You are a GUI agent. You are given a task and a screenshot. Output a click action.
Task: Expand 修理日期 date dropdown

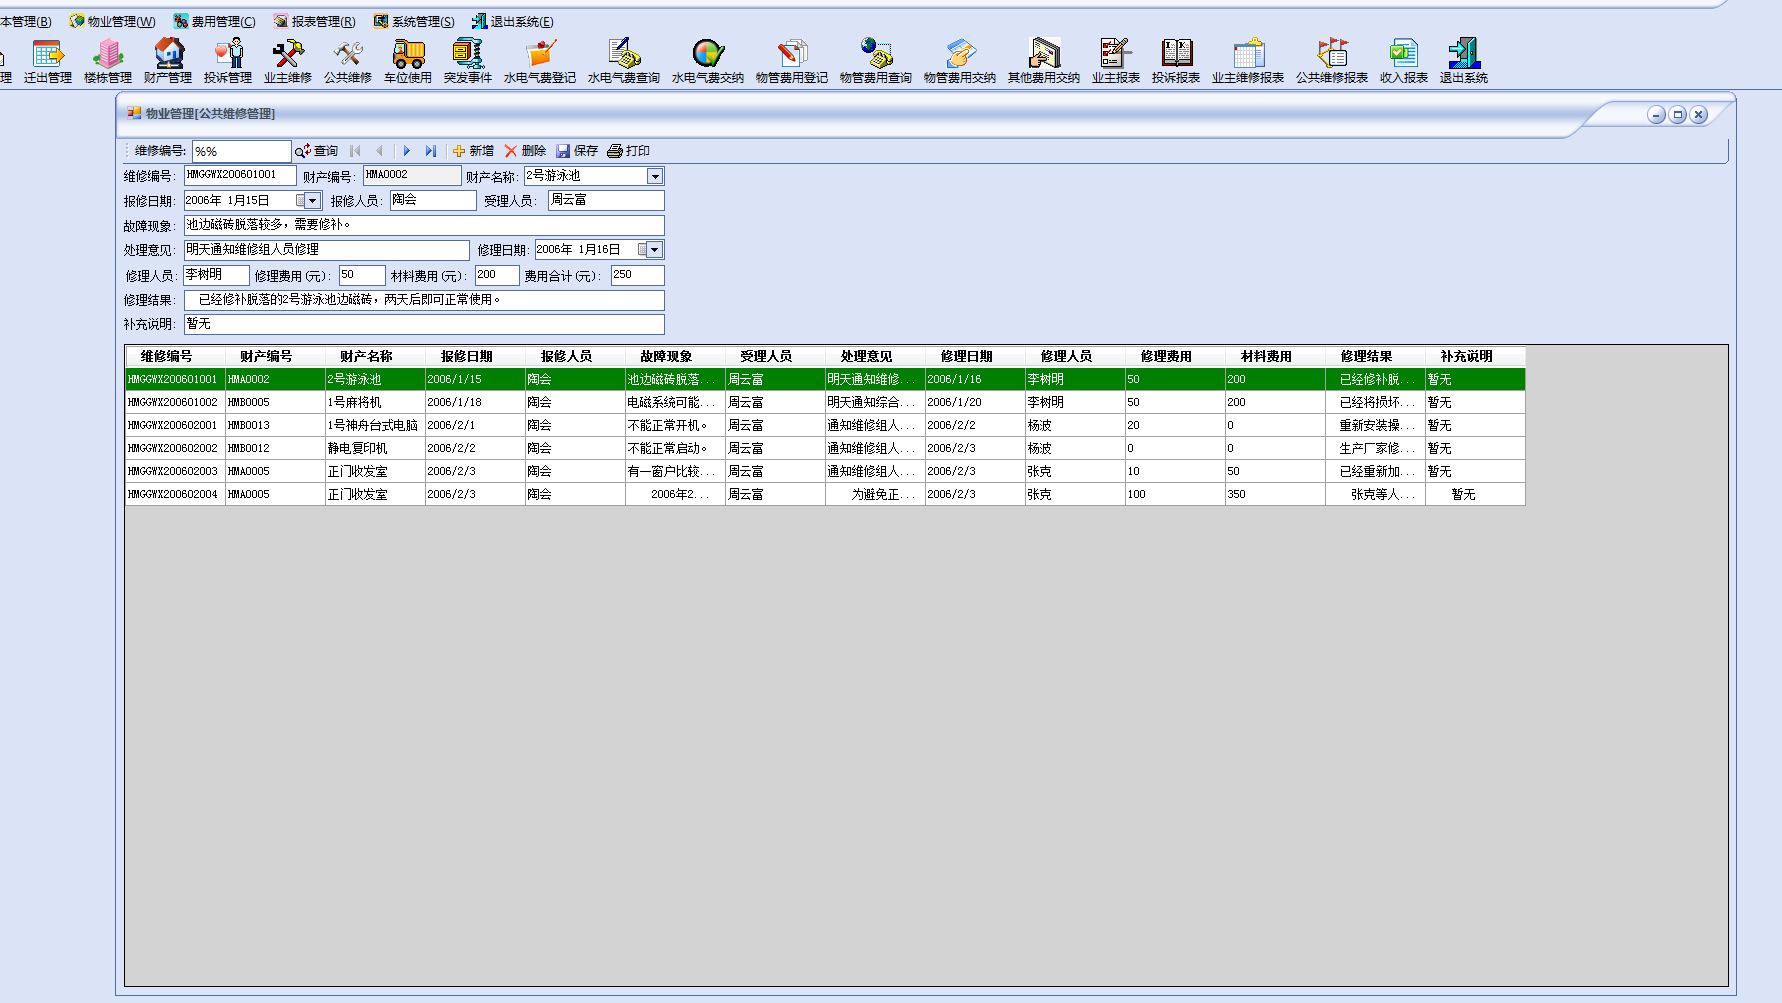tap(655, 250)
